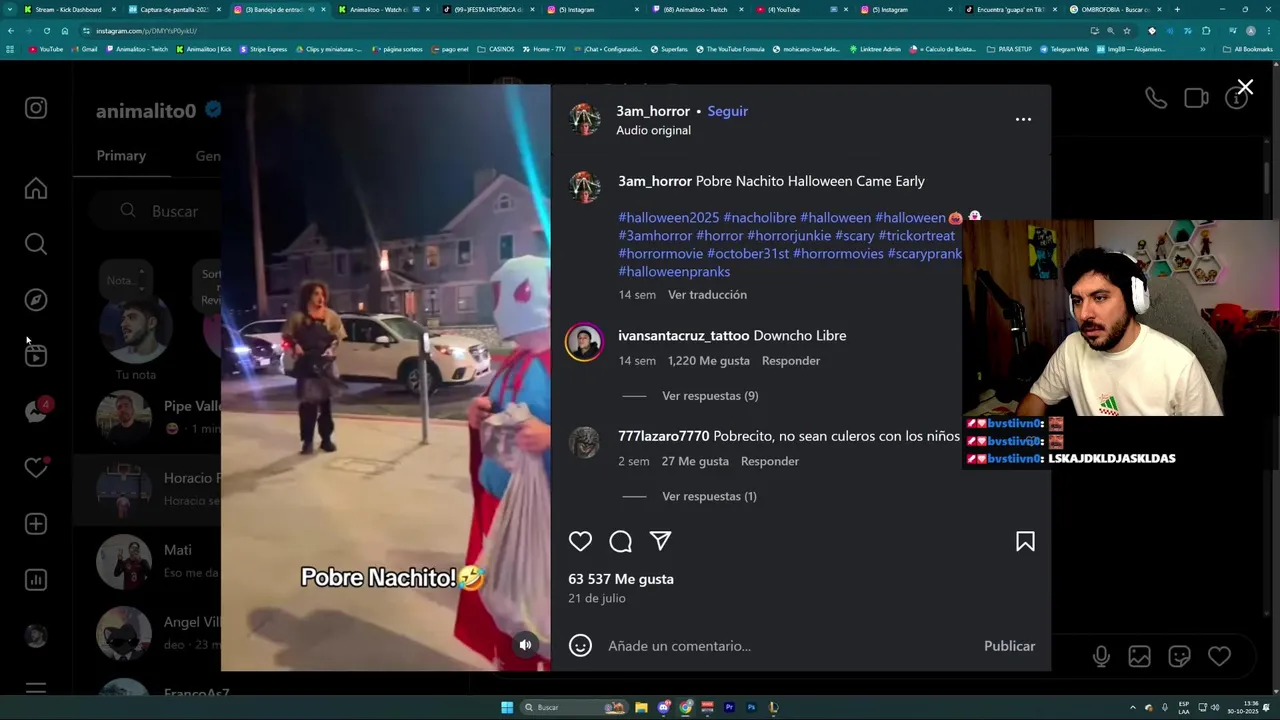The width and height of the screenshot is (1280, 720).
Task: Open the 3am_horror profile from the header username
Action: [653, 111]
